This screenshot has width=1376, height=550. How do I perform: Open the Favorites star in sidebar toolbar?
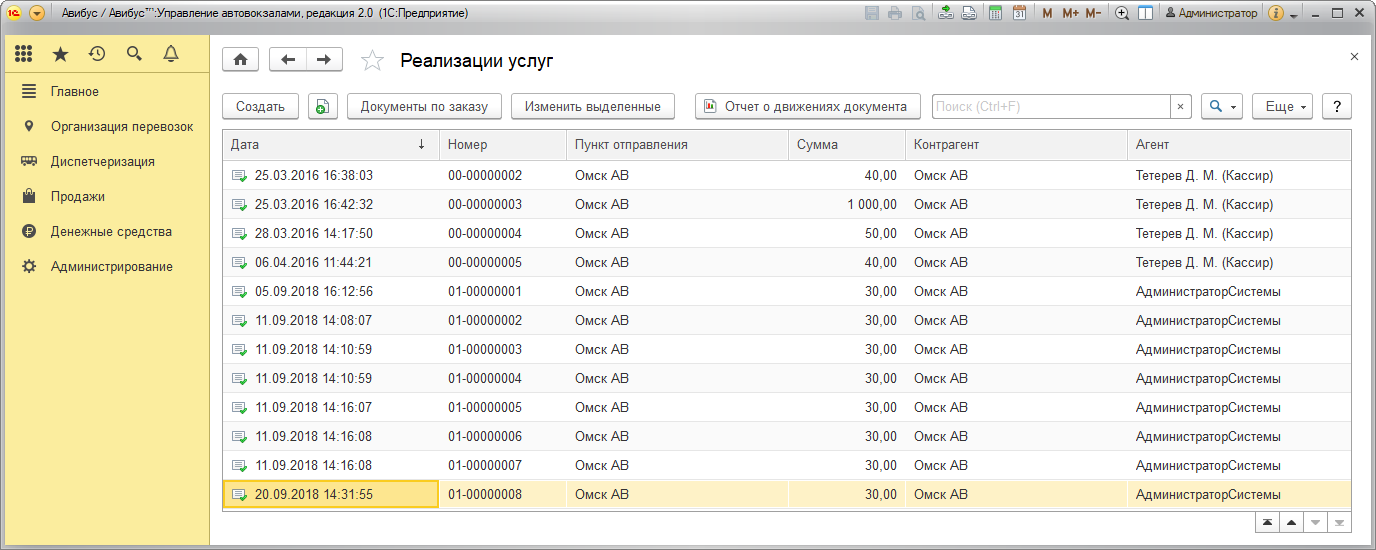click(60, 54)
